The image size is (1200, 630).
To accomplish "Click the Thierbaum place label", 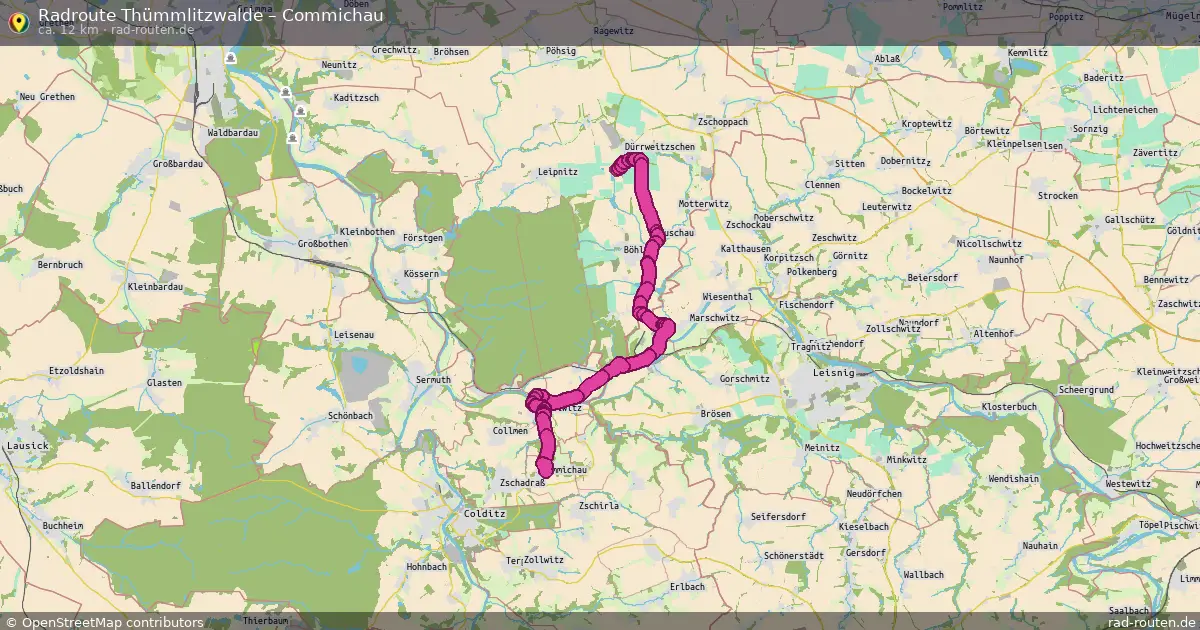I will [265, 620].
